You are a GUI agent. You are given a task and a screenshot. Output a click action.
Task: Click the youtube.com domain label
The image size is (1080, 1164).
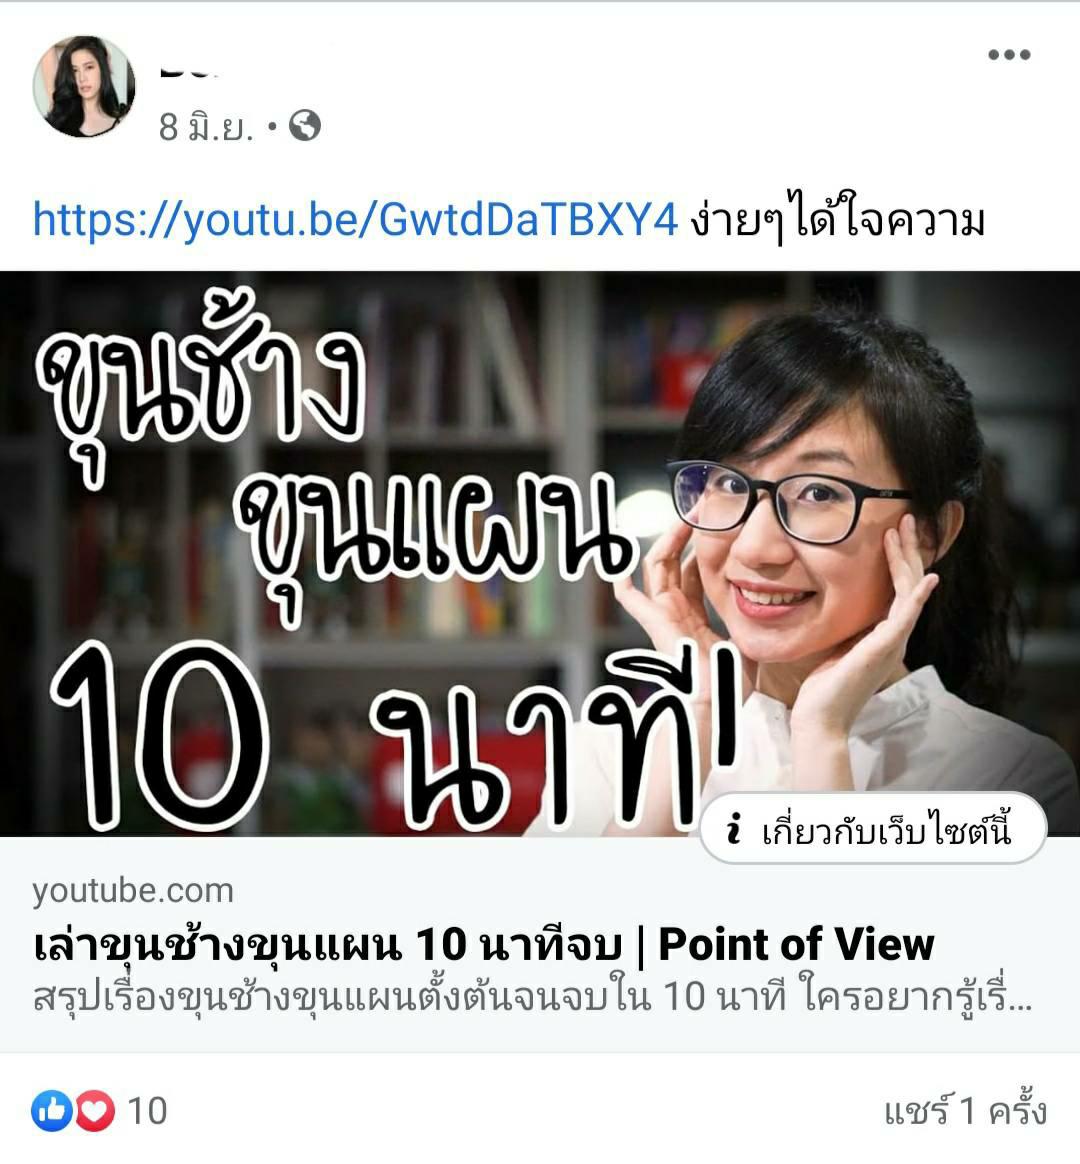pyautogui.click(x=133, y=890)
